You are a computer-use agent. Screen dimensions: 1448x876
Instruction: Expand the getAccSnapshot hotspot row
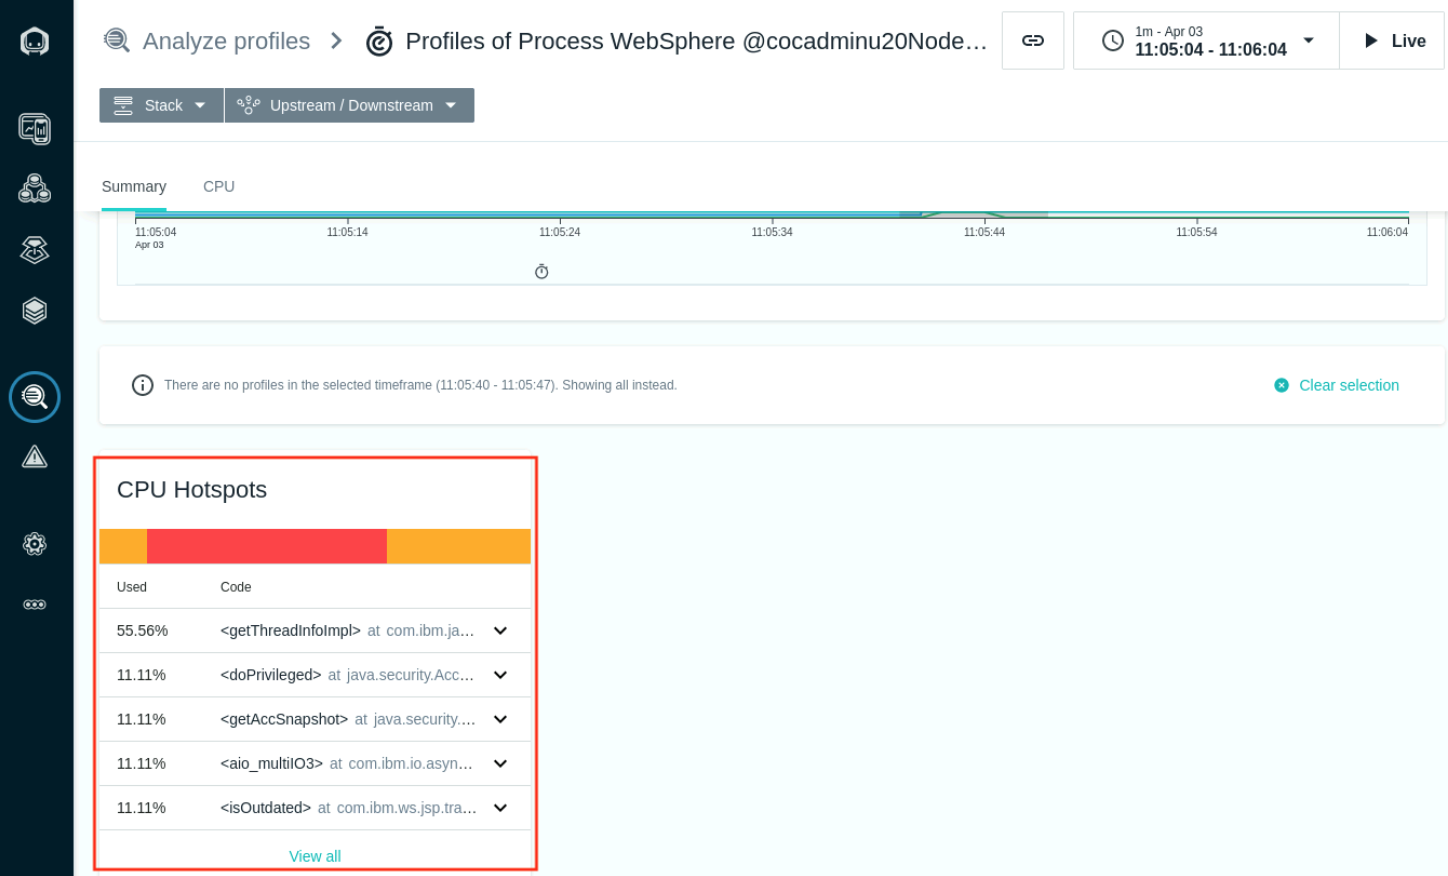tap(501, 719)
